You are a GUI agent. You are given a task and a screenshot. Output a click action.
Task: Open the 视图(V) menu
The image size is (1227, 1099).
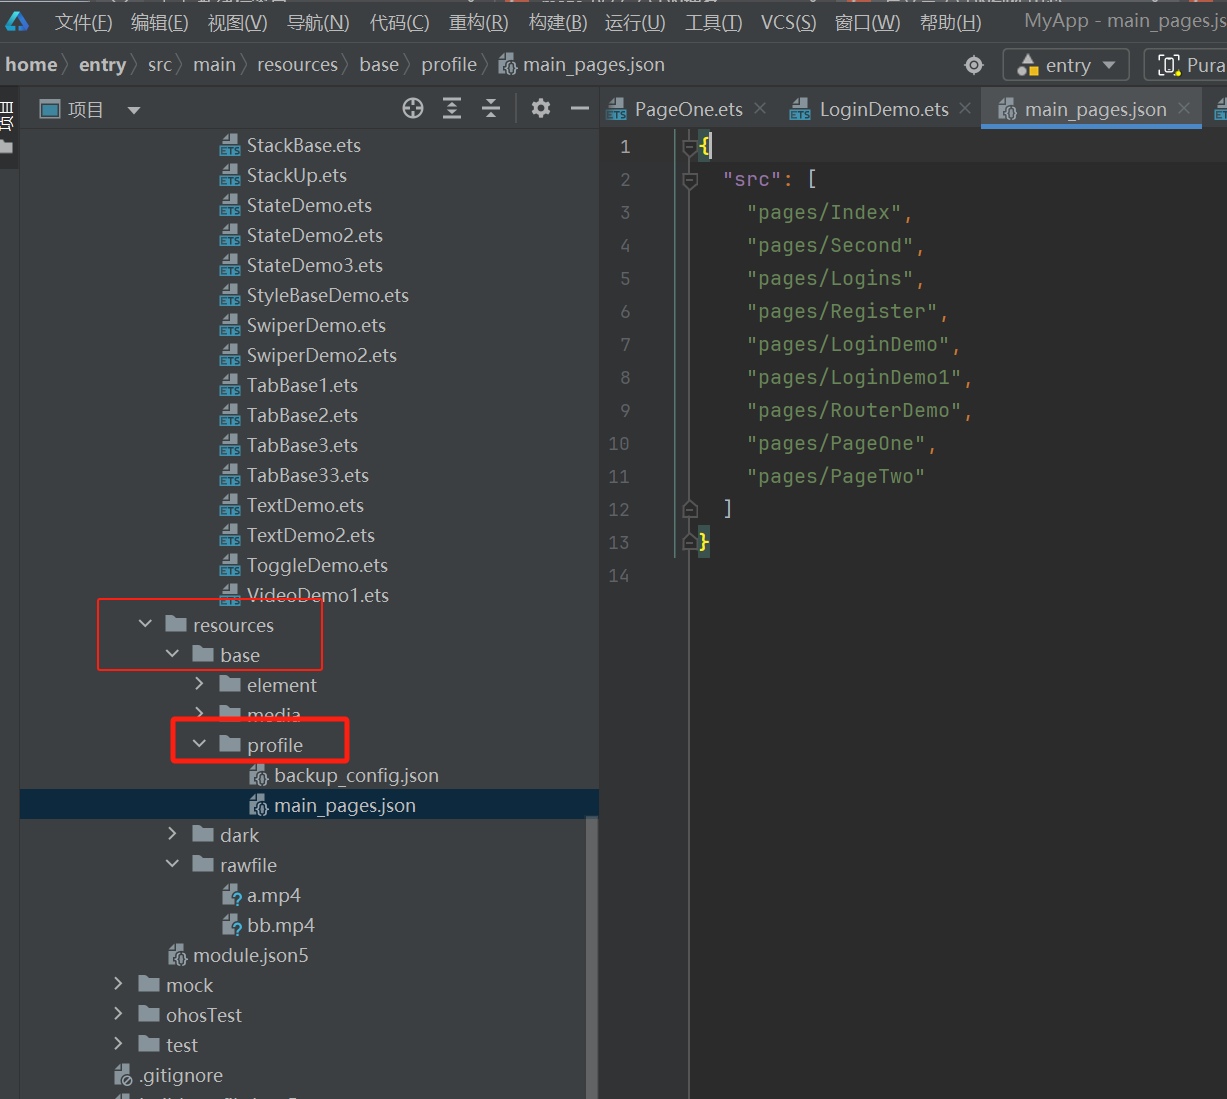tap(237, 22)
